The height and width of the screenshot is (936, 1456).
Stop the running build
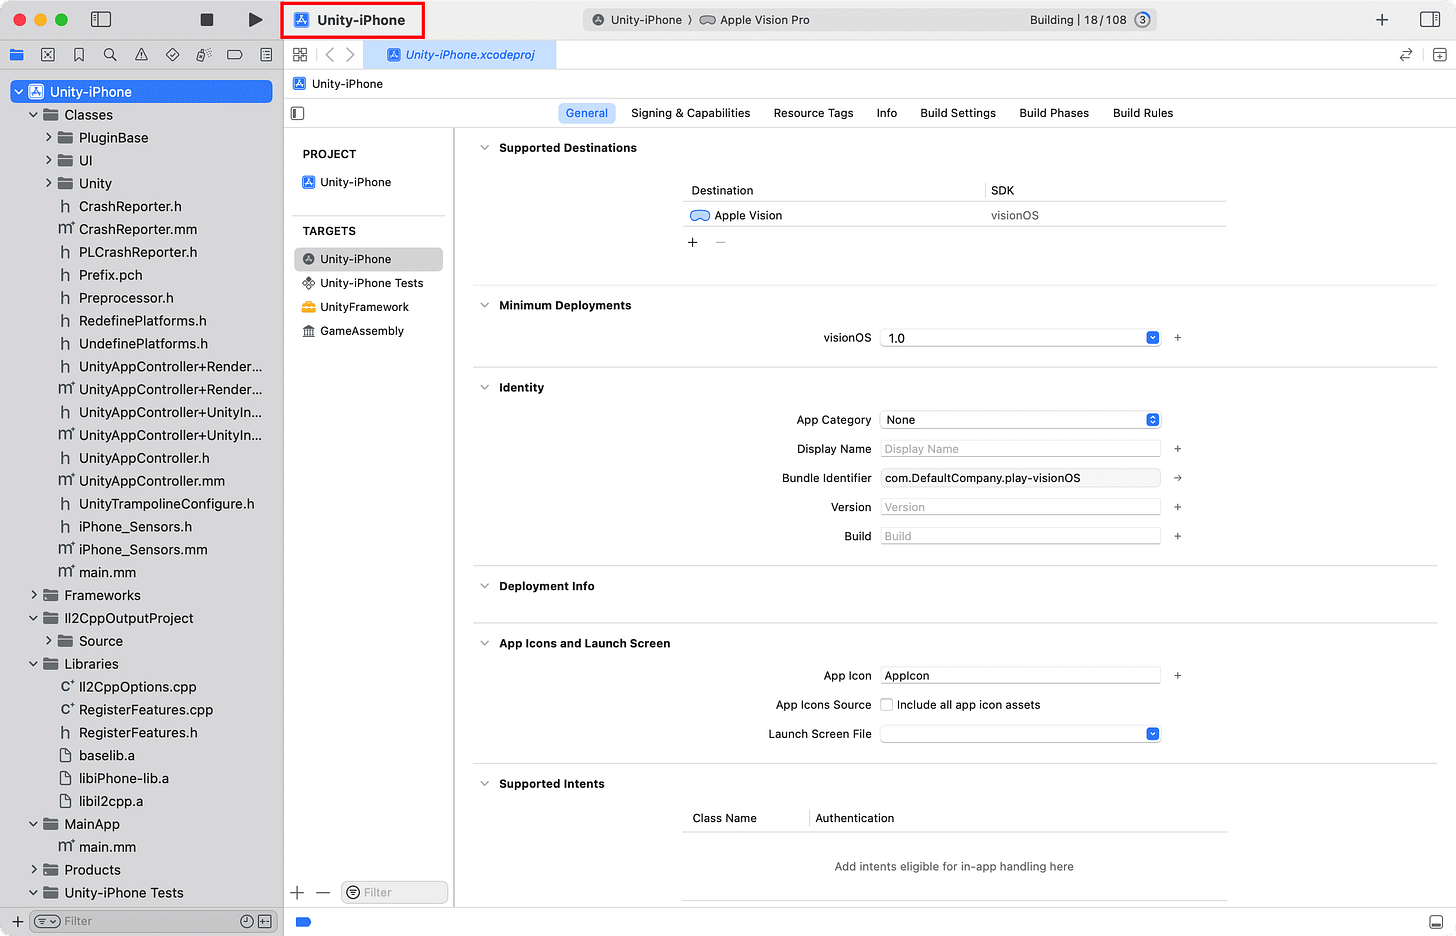207,20
